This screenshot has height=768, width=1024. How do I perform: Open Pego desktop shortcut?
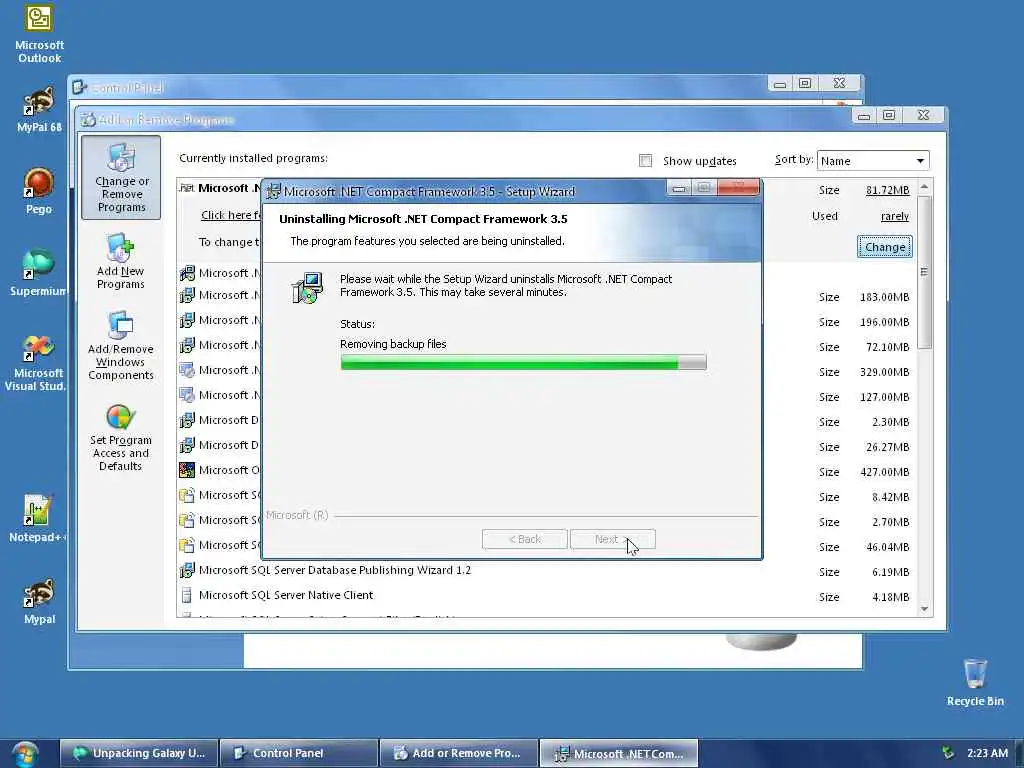pos(39,190)
